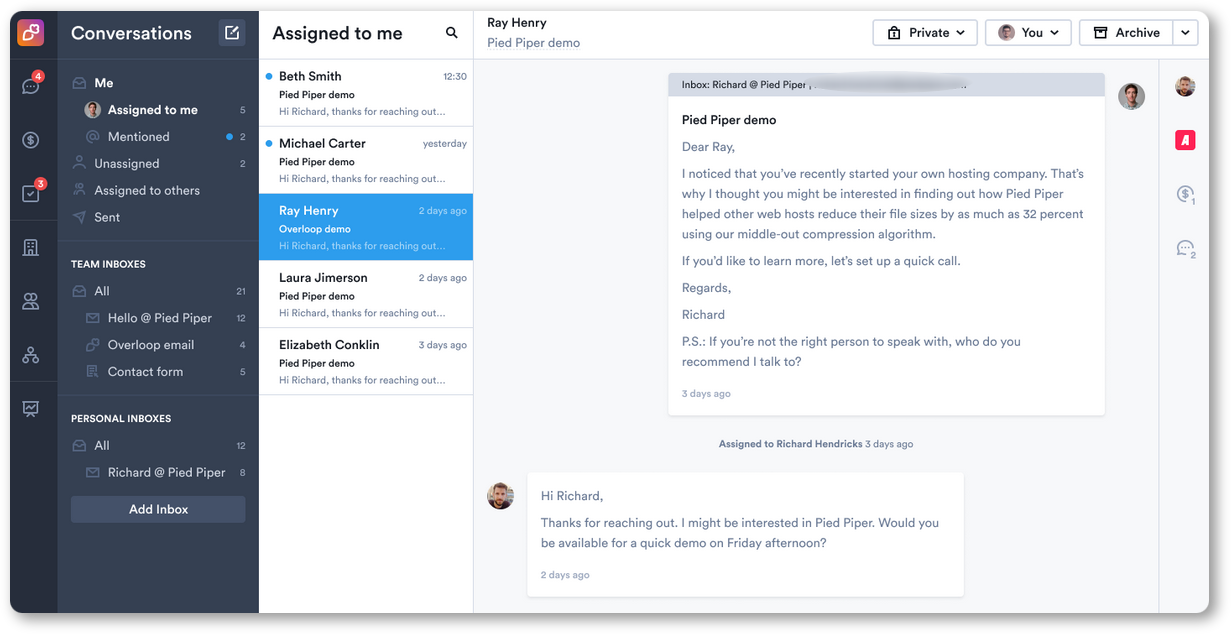
Task: Open the companies building icon in rail
Action: (x=31, y=247)
